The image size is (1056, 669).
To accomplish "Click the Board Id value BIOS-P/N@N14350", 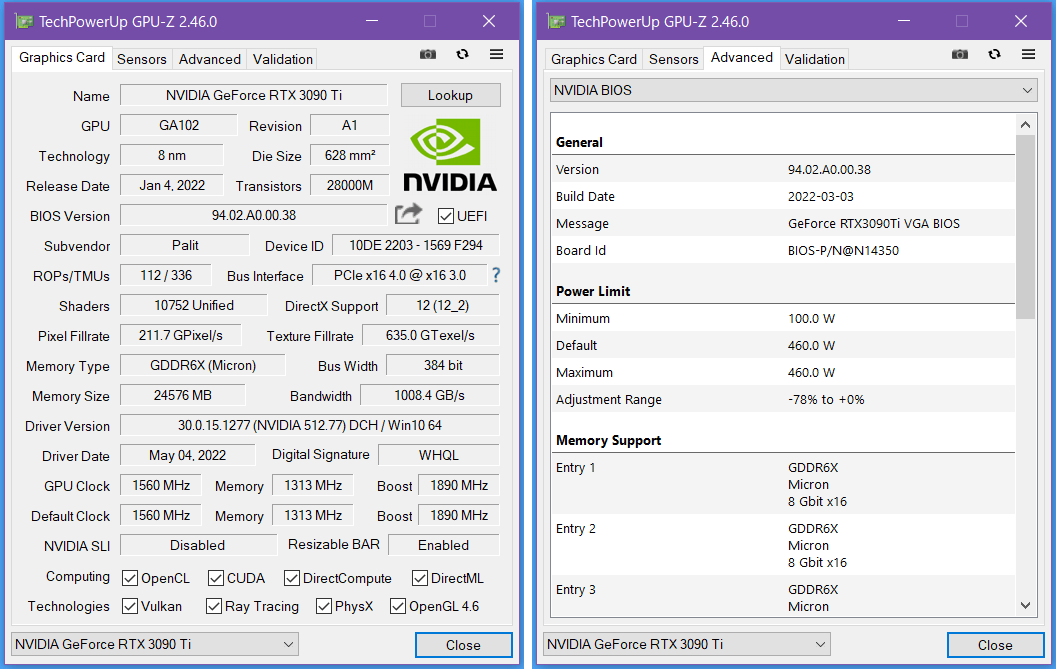I will click(x=843, y=251).
